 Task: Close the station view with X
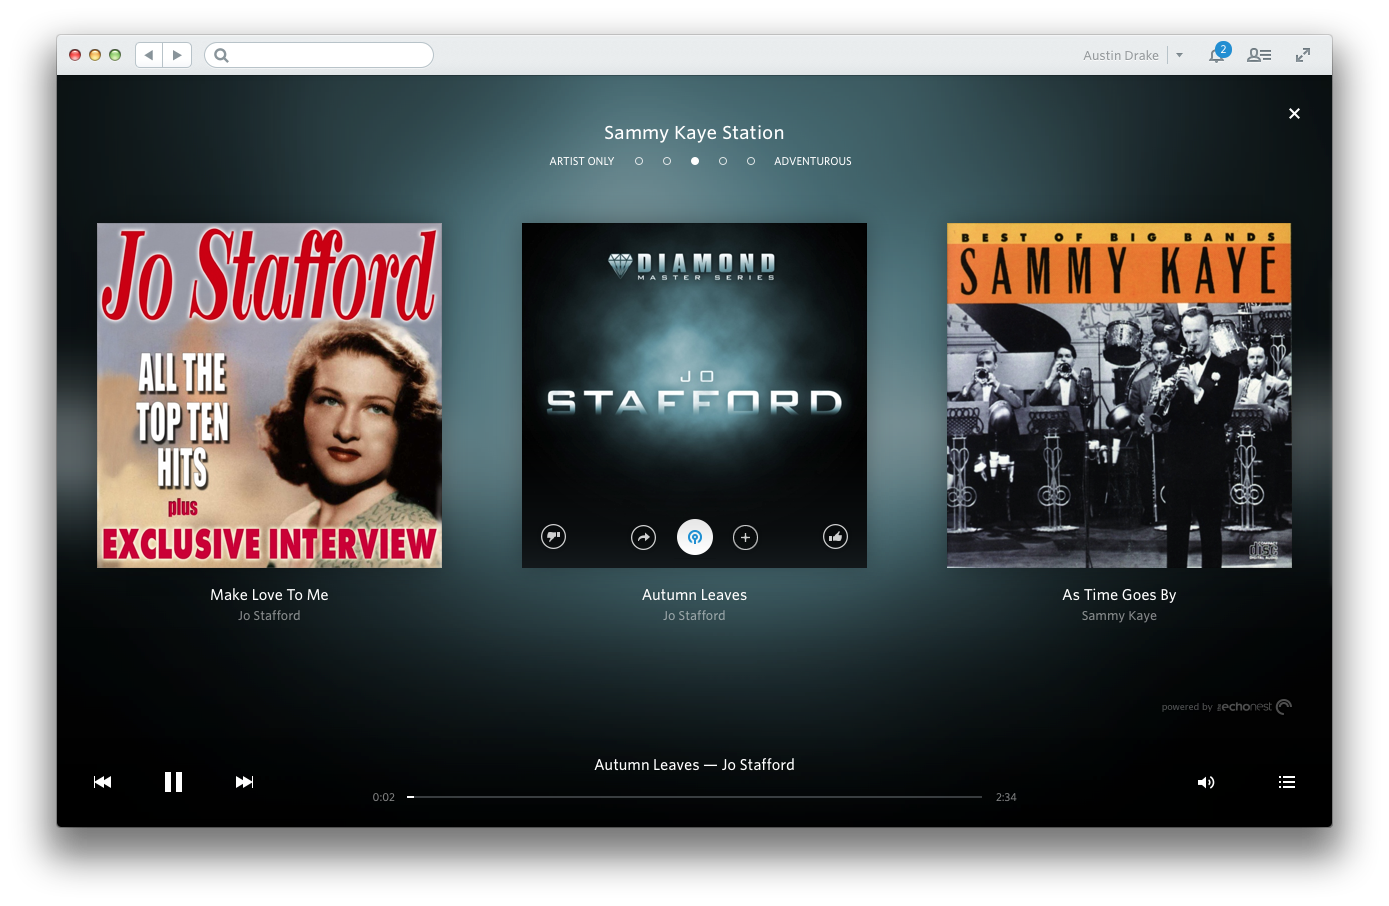[1294, 113]
